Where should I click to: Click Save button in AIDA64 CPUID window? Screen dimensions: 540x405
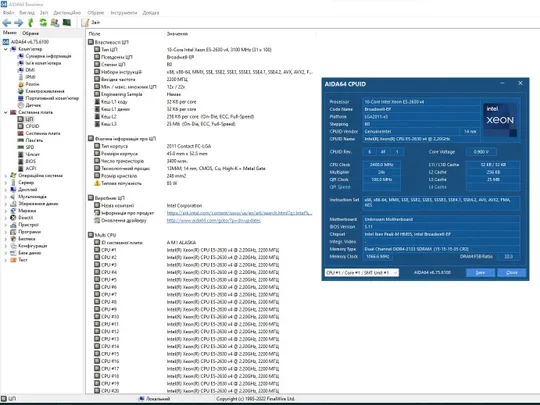(x=480, y=272)
